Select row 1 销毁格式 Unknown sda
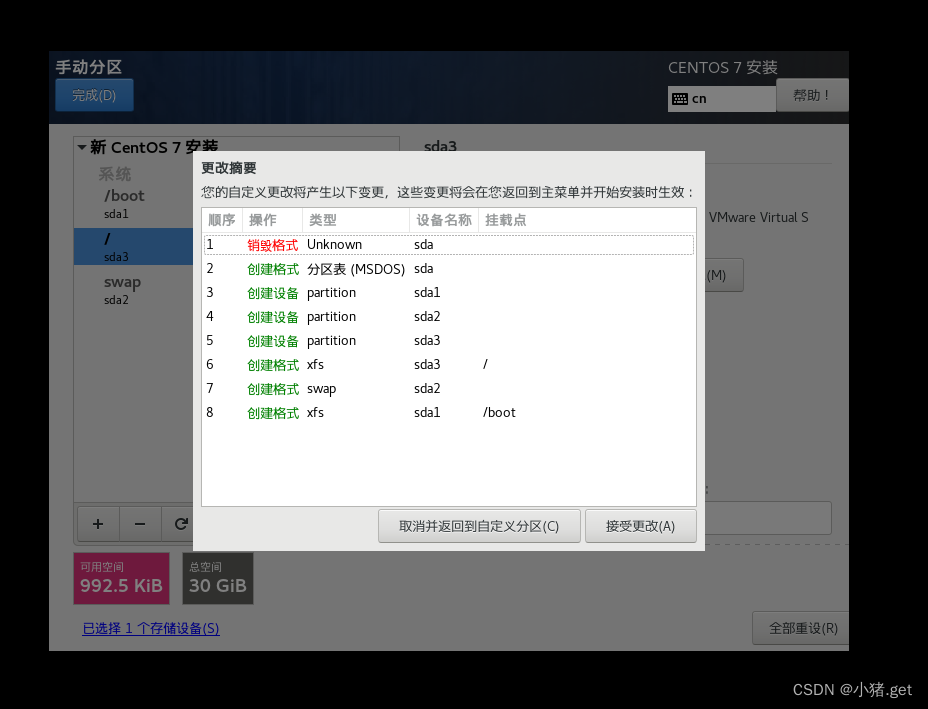The width and height of the screenshot is (928, 709). (x=449, y=244)
